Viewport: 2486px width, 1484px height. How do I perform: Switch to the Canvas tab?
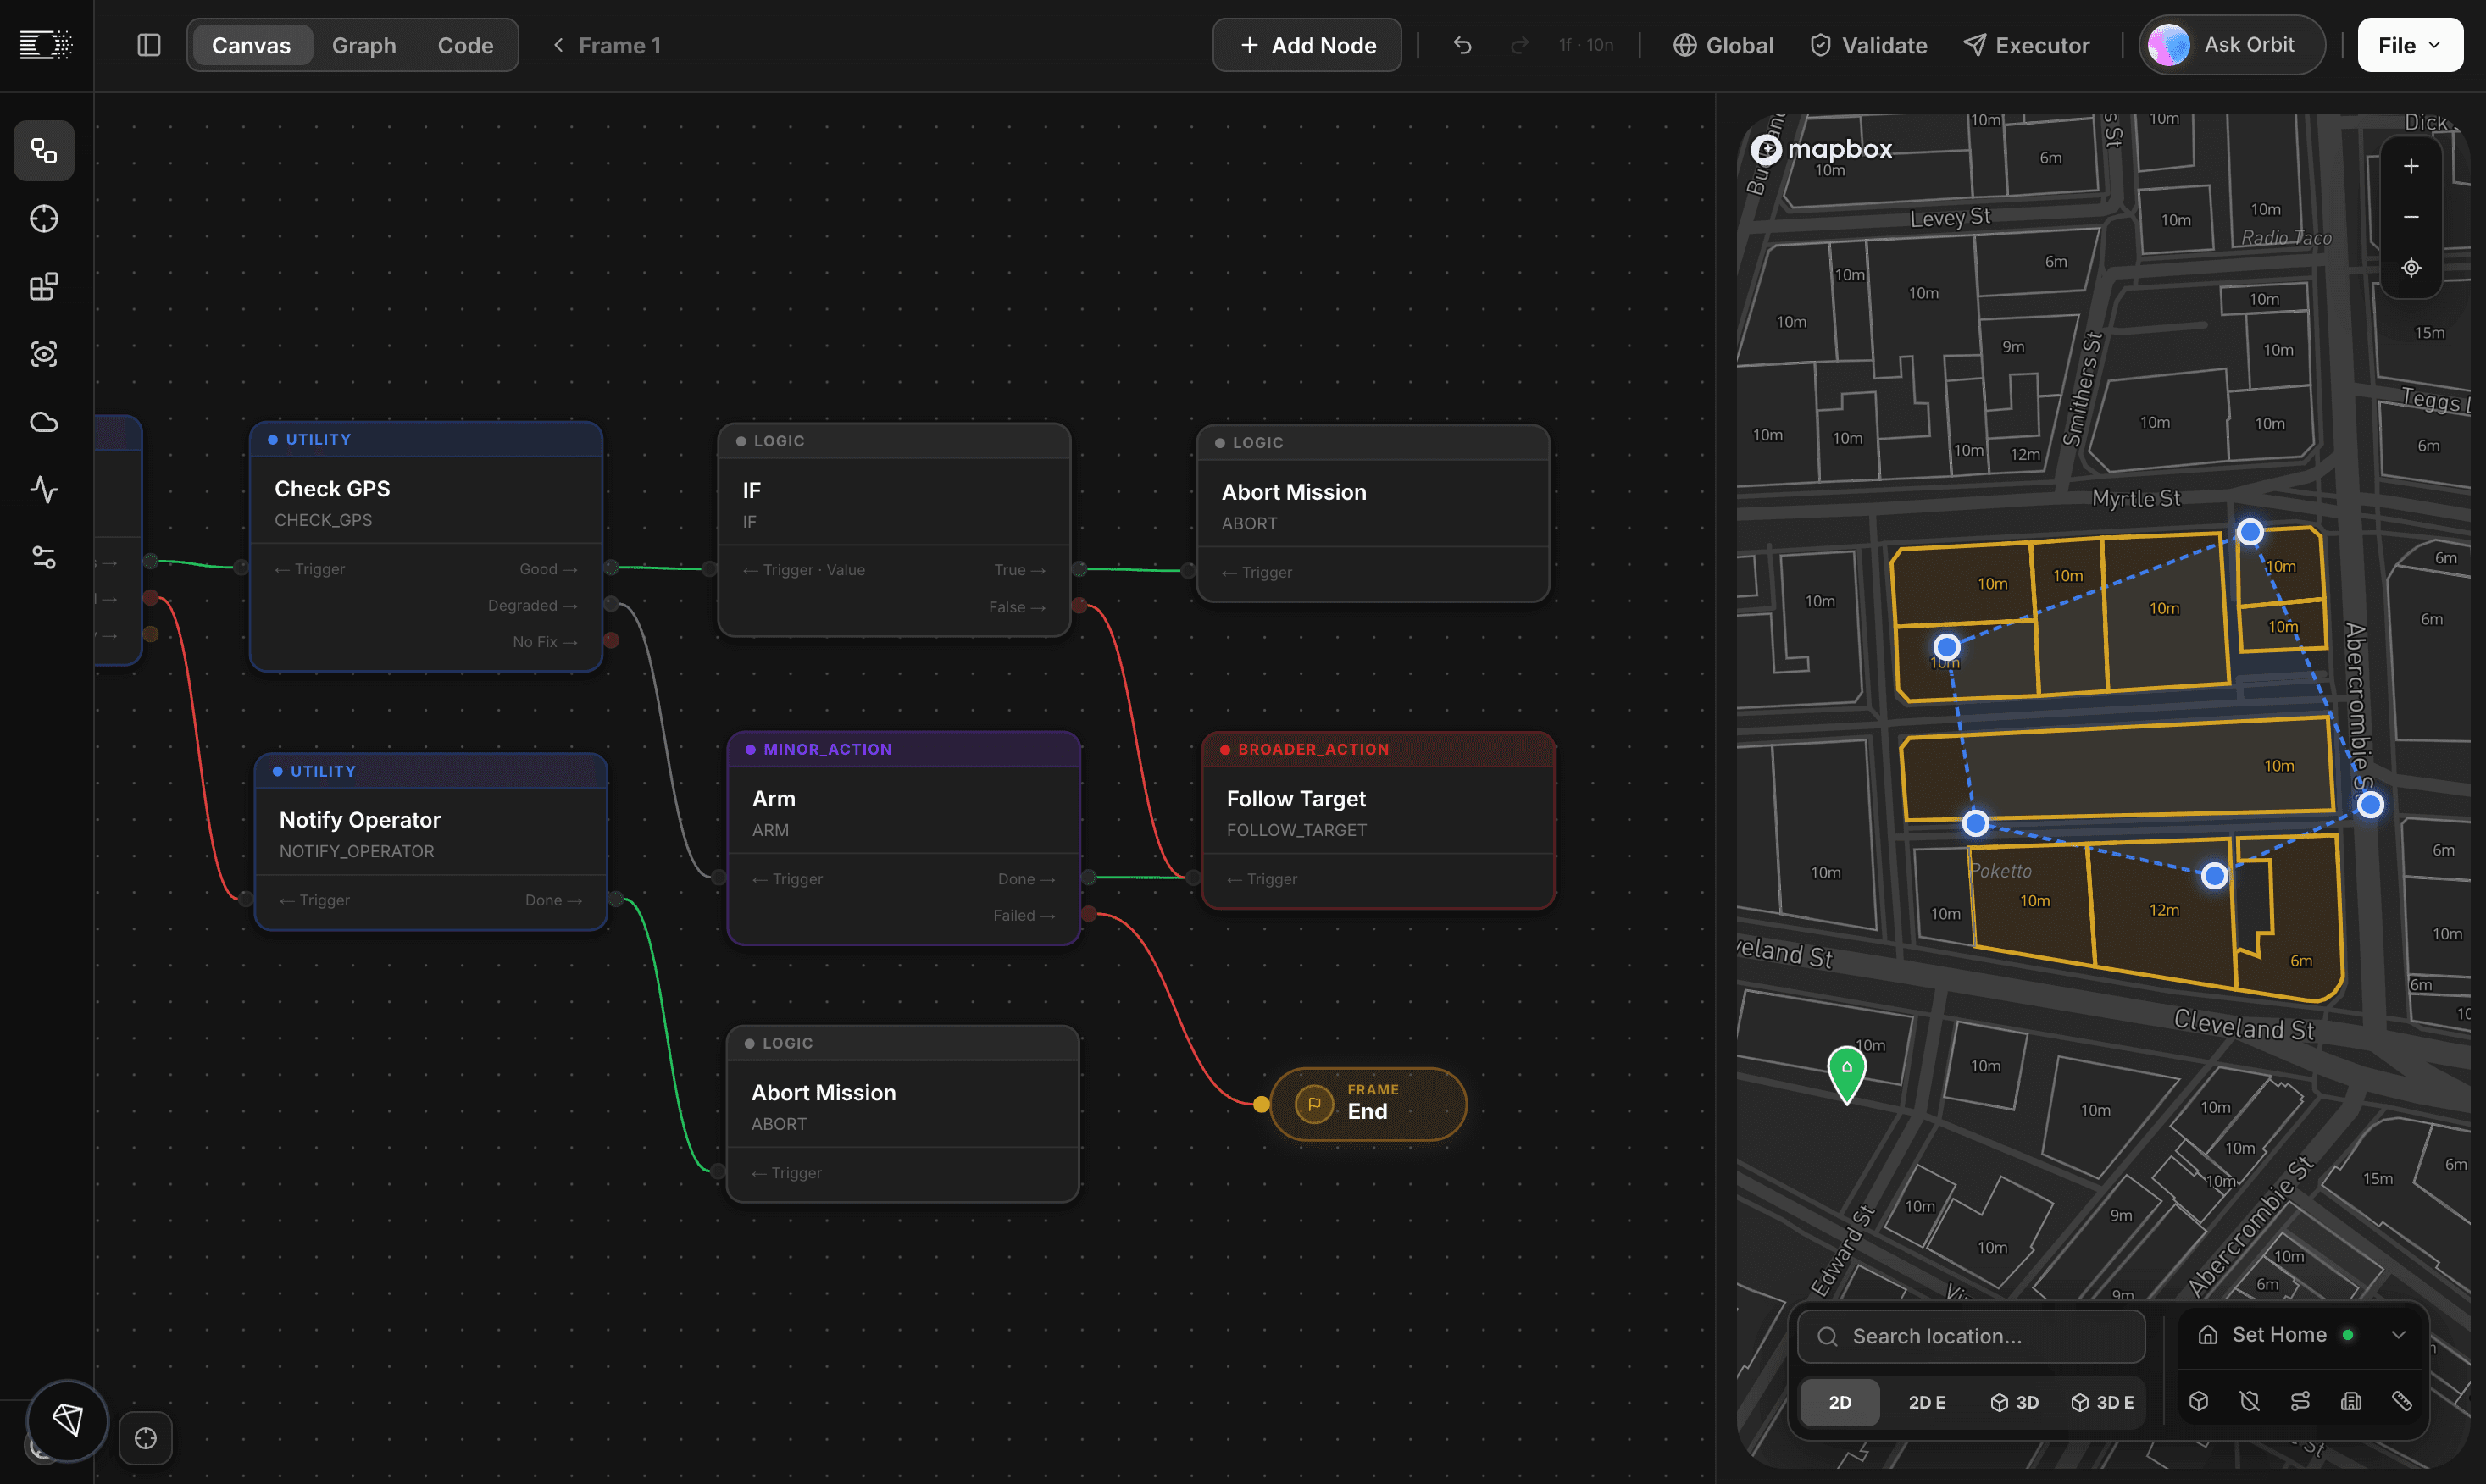tap(251, 45)
